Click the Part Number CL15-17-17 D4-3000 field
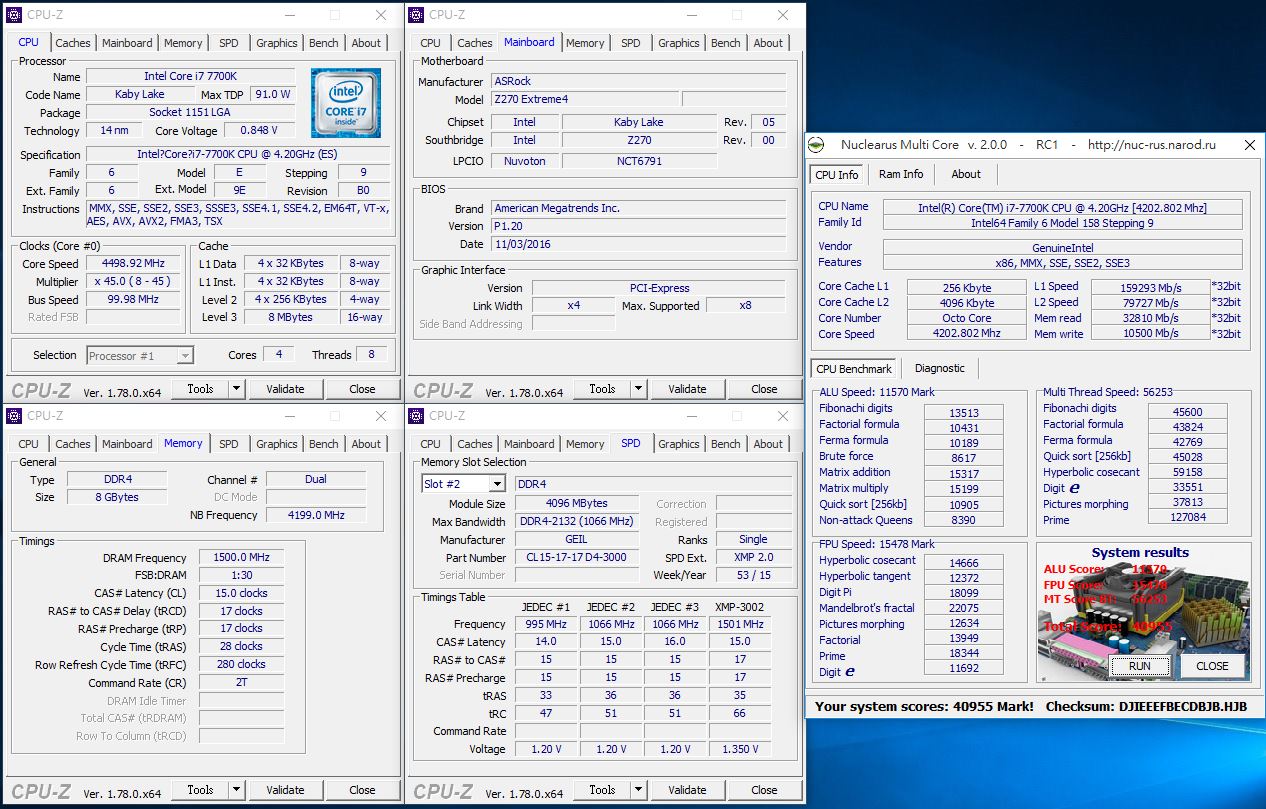 tap(576, 558)
